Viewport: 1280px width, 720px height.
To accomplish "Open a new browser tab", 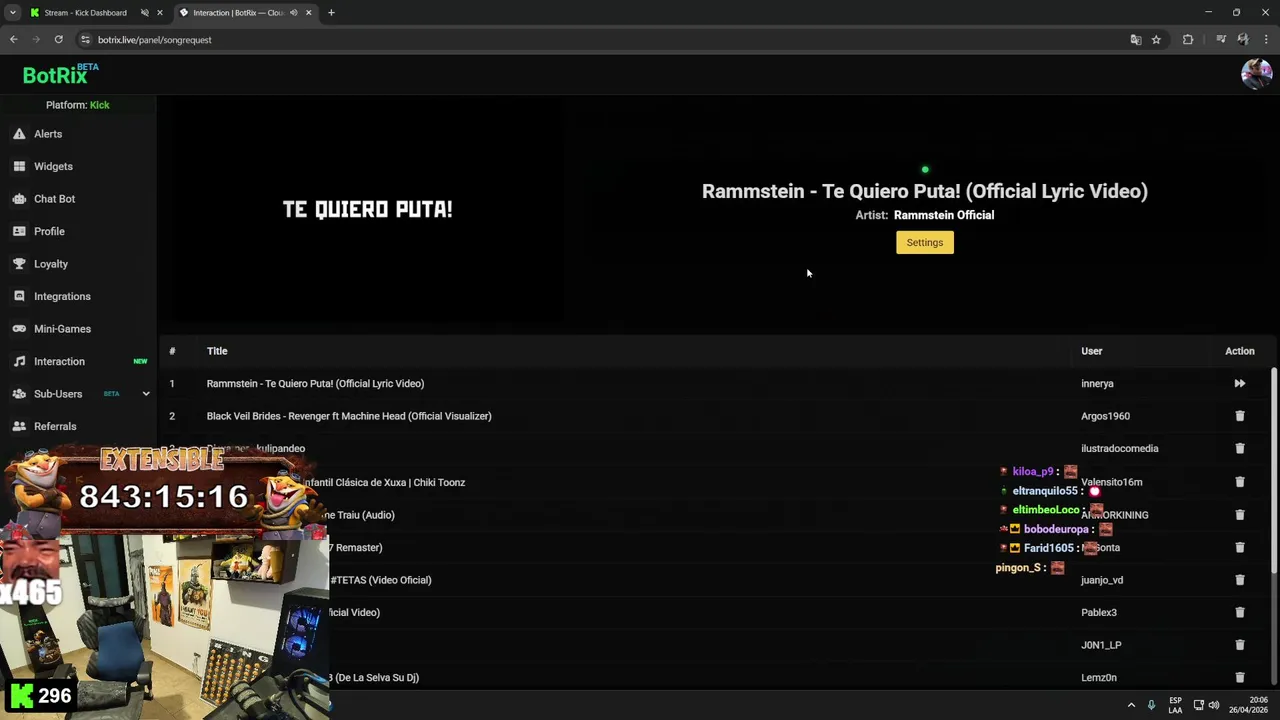I will (x=331, y=13).
